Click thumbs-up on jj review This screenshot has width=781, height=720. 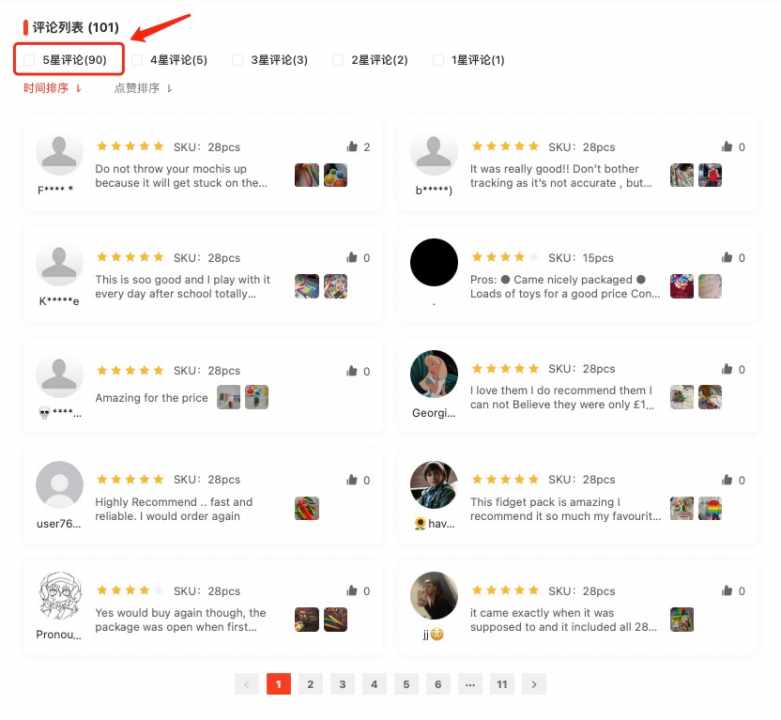tap(727, 591)
